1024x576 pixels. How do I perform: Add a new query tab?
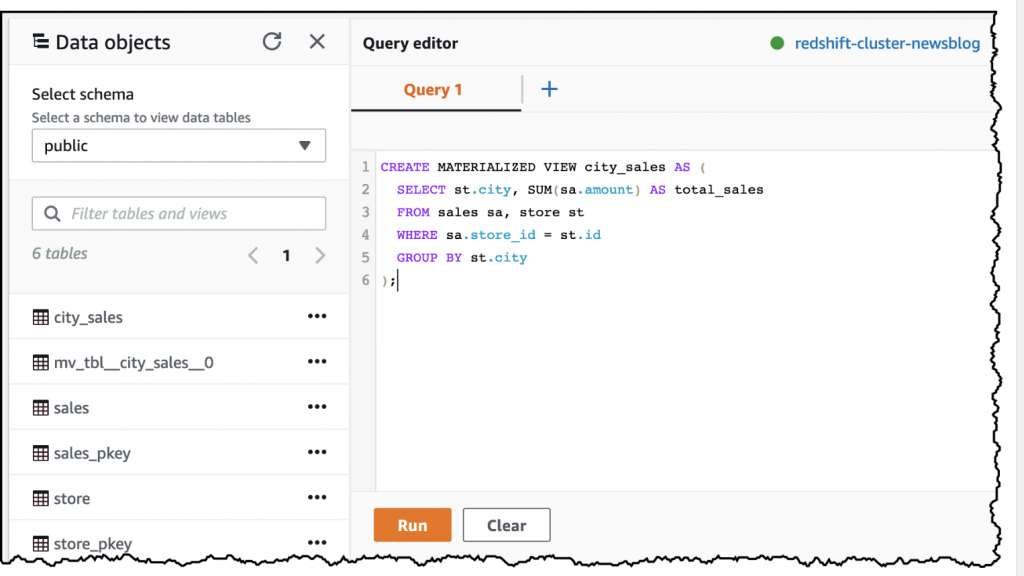click(x=549, y=89)
